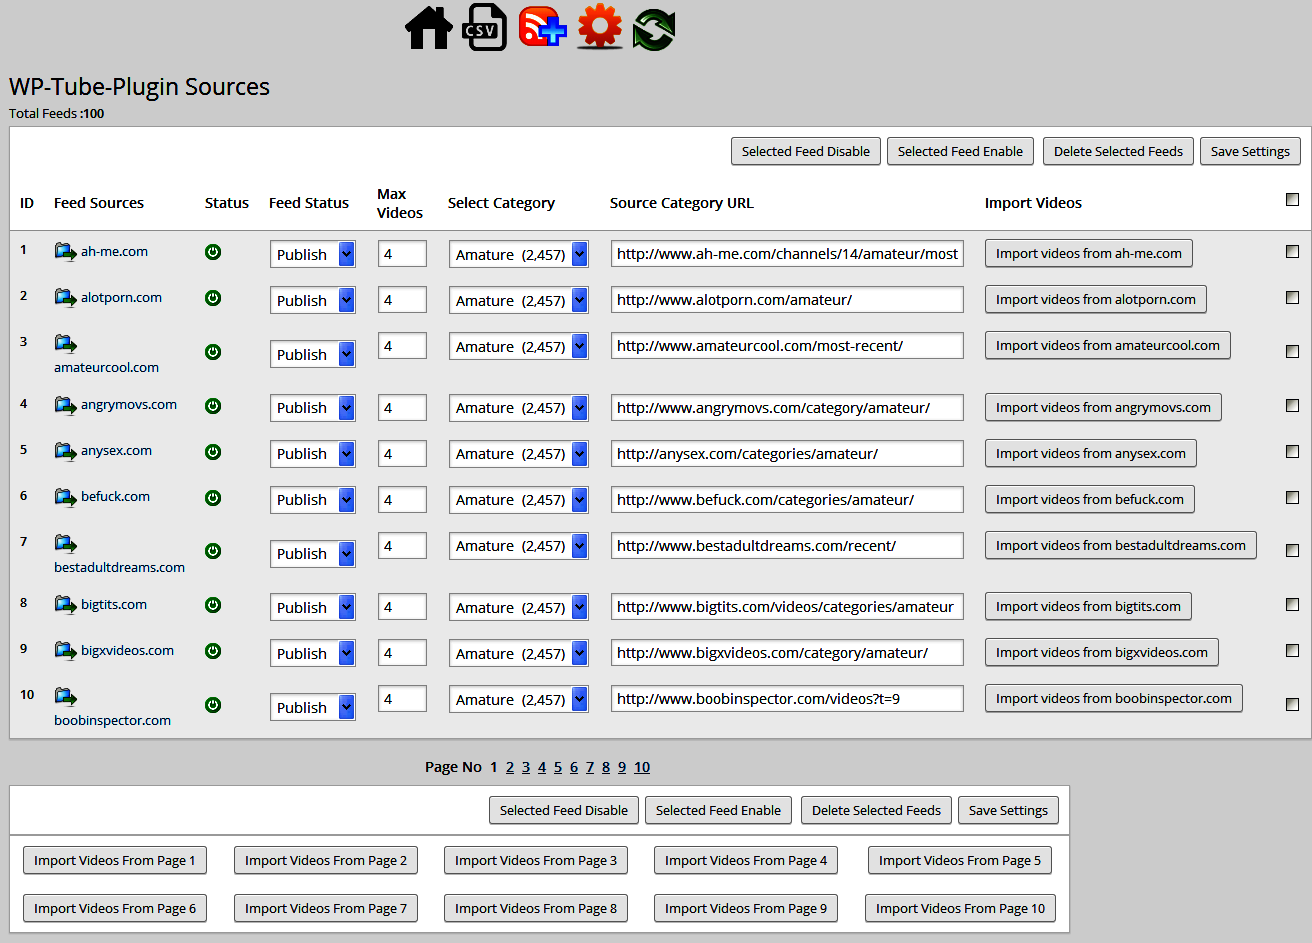Screen dimensions: 1312x943
Task: Toggle green power status icon for bigxvideos.com
Action: click(213, 651)
